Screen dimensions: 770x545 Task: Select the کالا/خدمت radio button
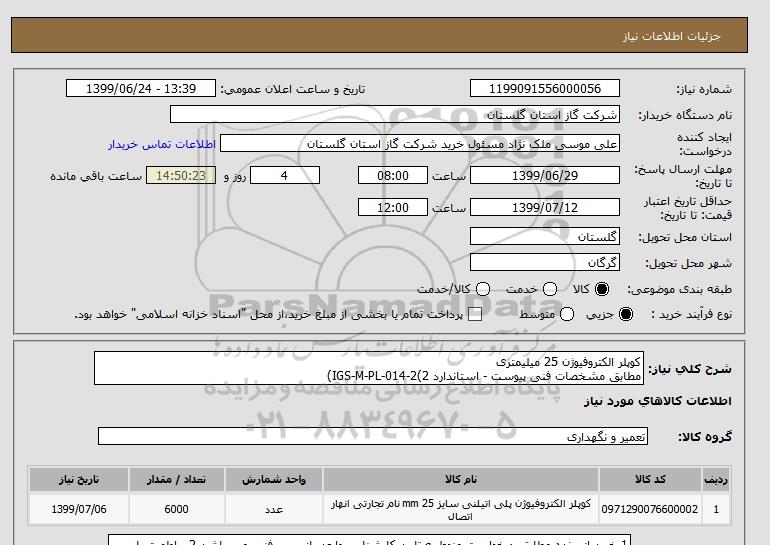click(x=483, y=289)
